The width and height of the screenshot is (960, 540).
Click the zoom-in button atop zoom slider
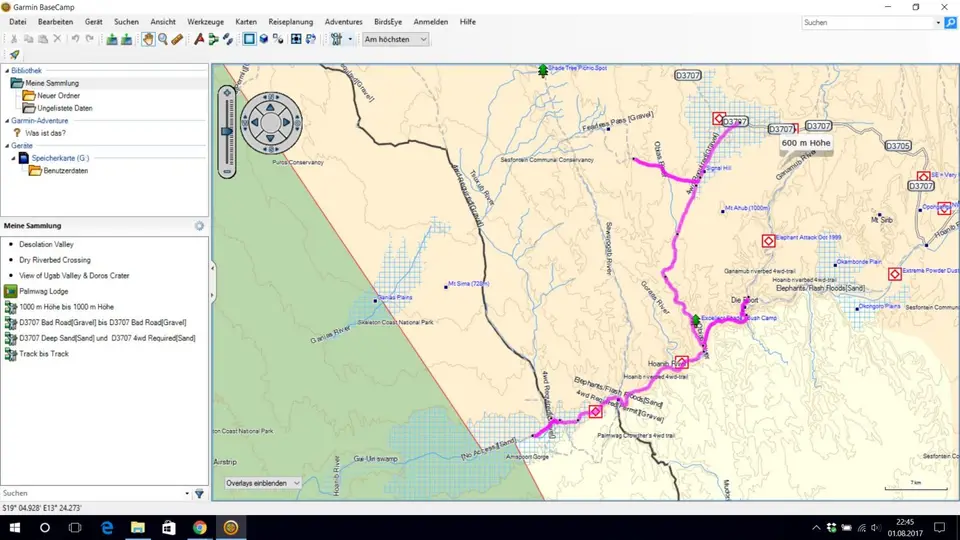pos(227,93)
